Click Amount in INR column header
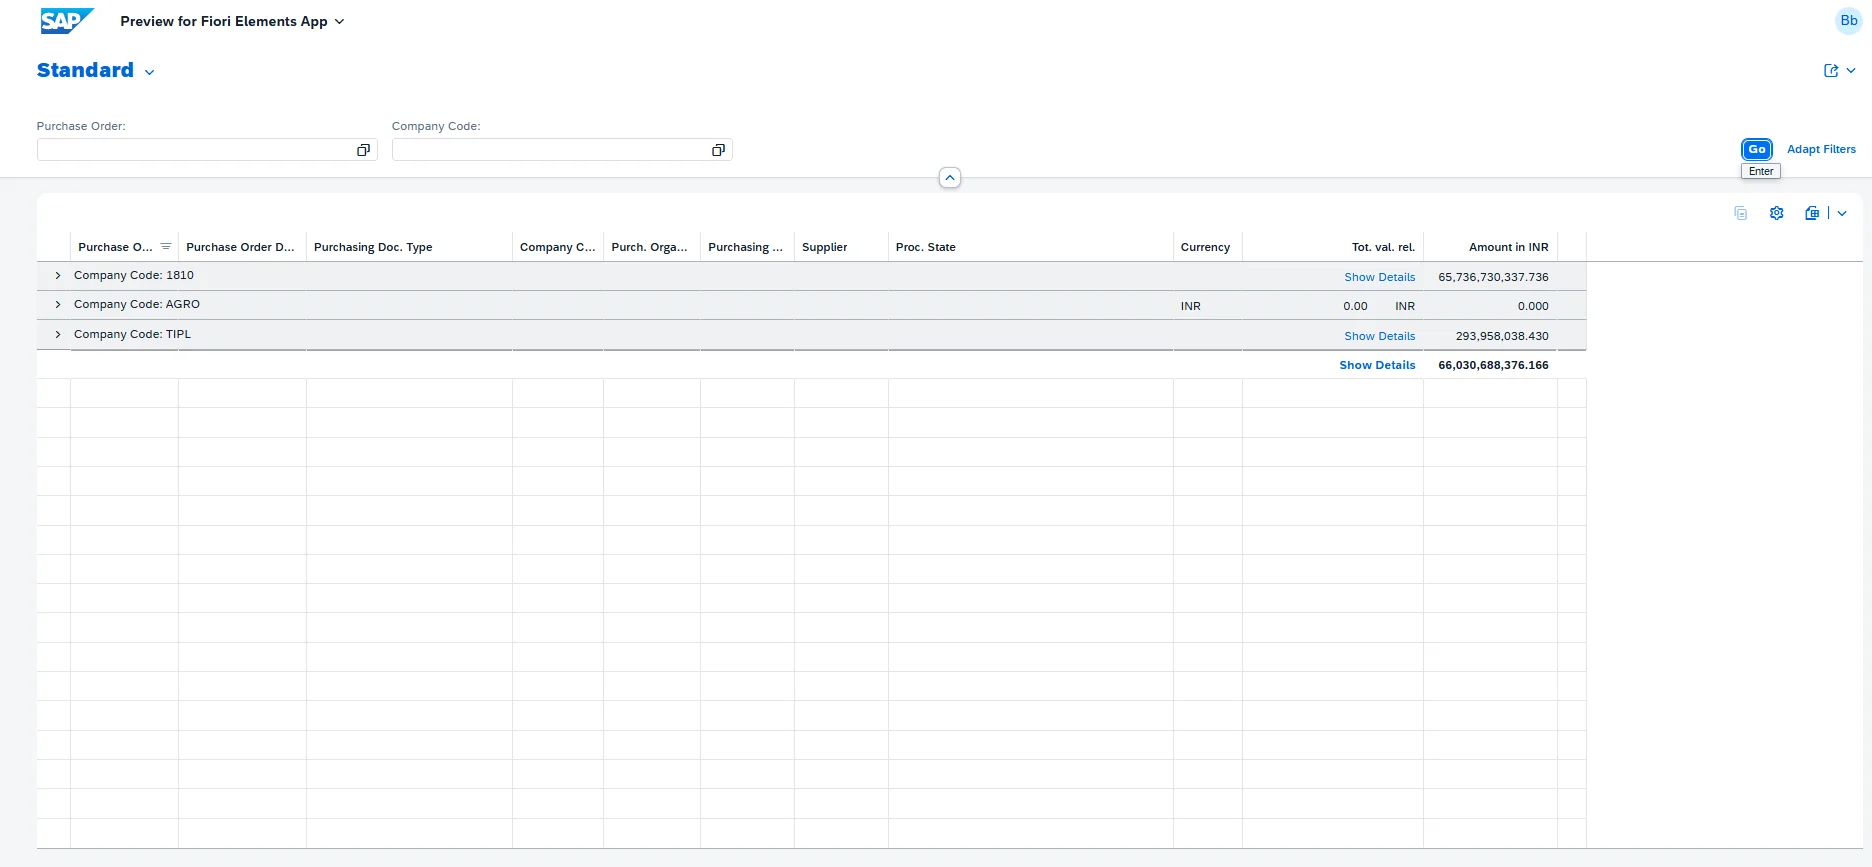 click(x=1491, y=247)
